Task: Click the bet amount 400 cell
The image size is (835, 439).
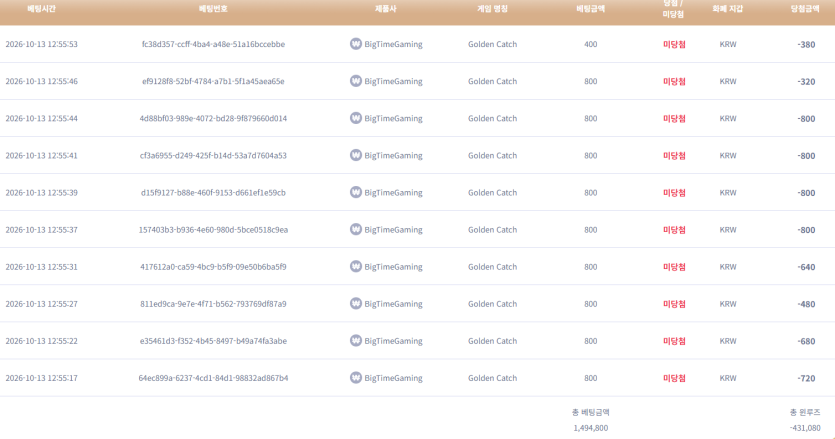Action: click(591, 44)
